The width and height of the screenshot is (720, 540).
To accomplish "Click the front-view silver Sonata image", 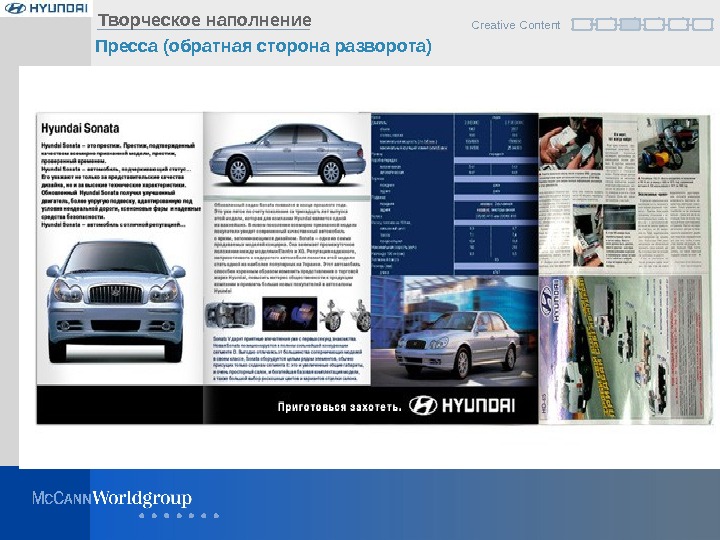I will (x=115, y=301).
